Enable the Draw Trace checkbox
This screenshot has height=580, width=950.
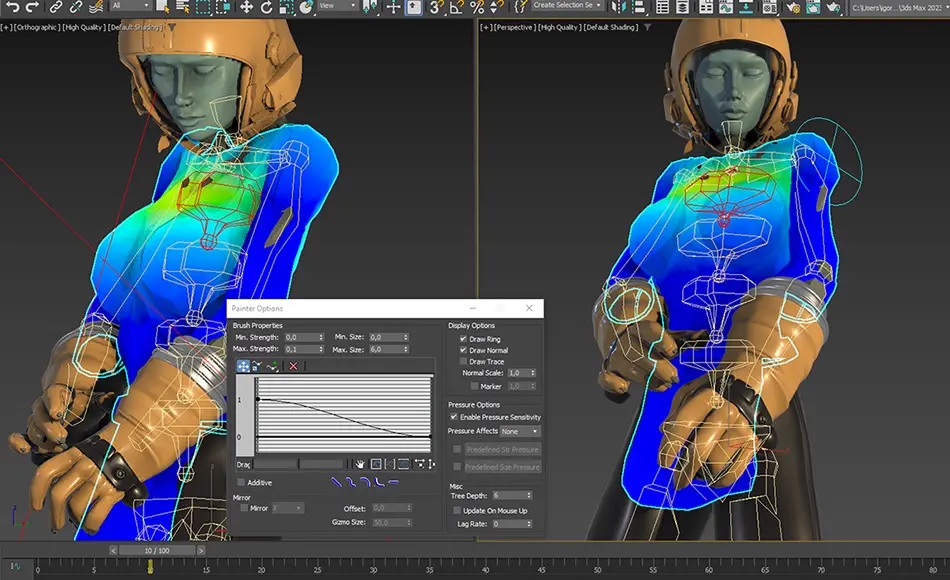tap(463, 361)
